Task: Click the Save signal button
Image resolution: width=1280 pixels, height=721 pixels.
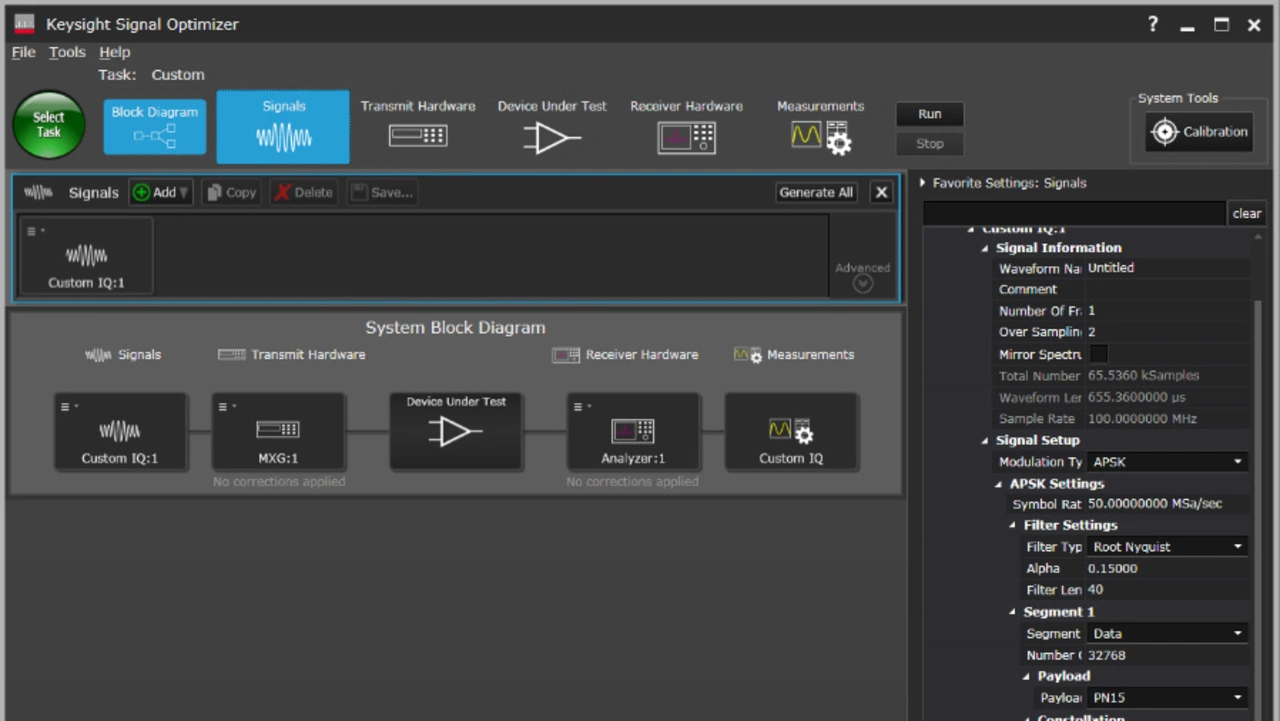Action: click(382, 193)
